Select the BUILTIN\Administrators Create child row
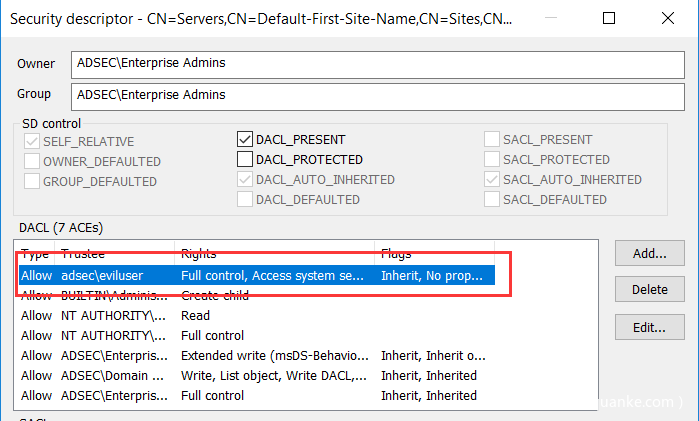Screen dimensions: 699x421 click(x=257, y=296)
